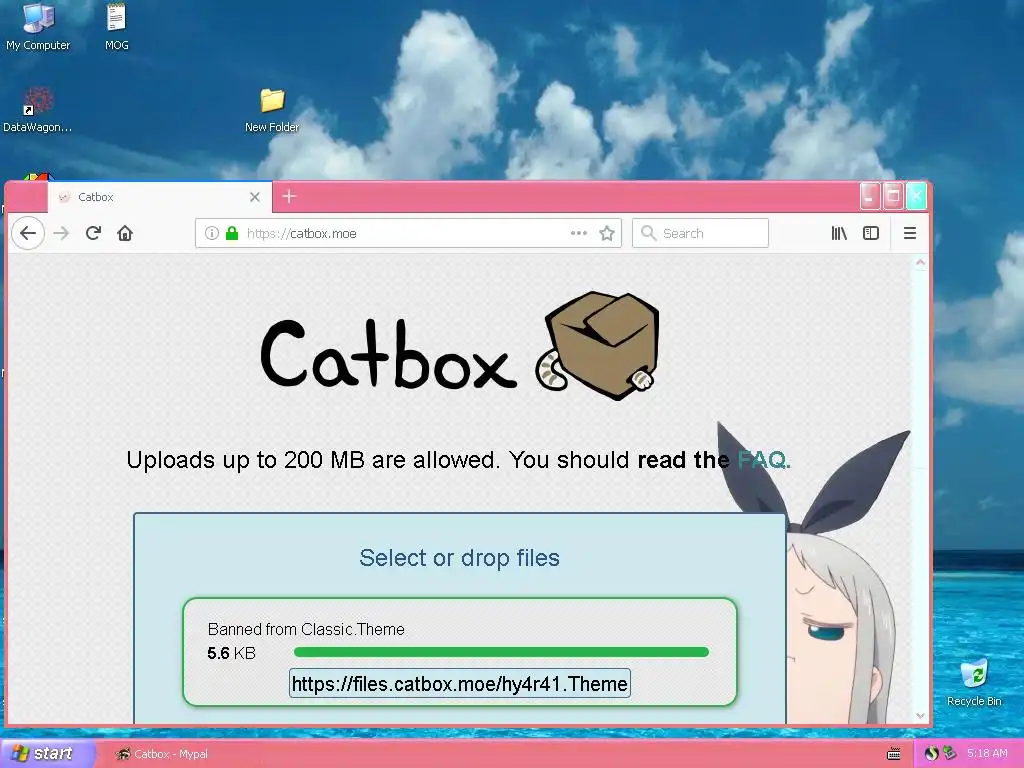Close the Catbox tab

click(255, 197)
